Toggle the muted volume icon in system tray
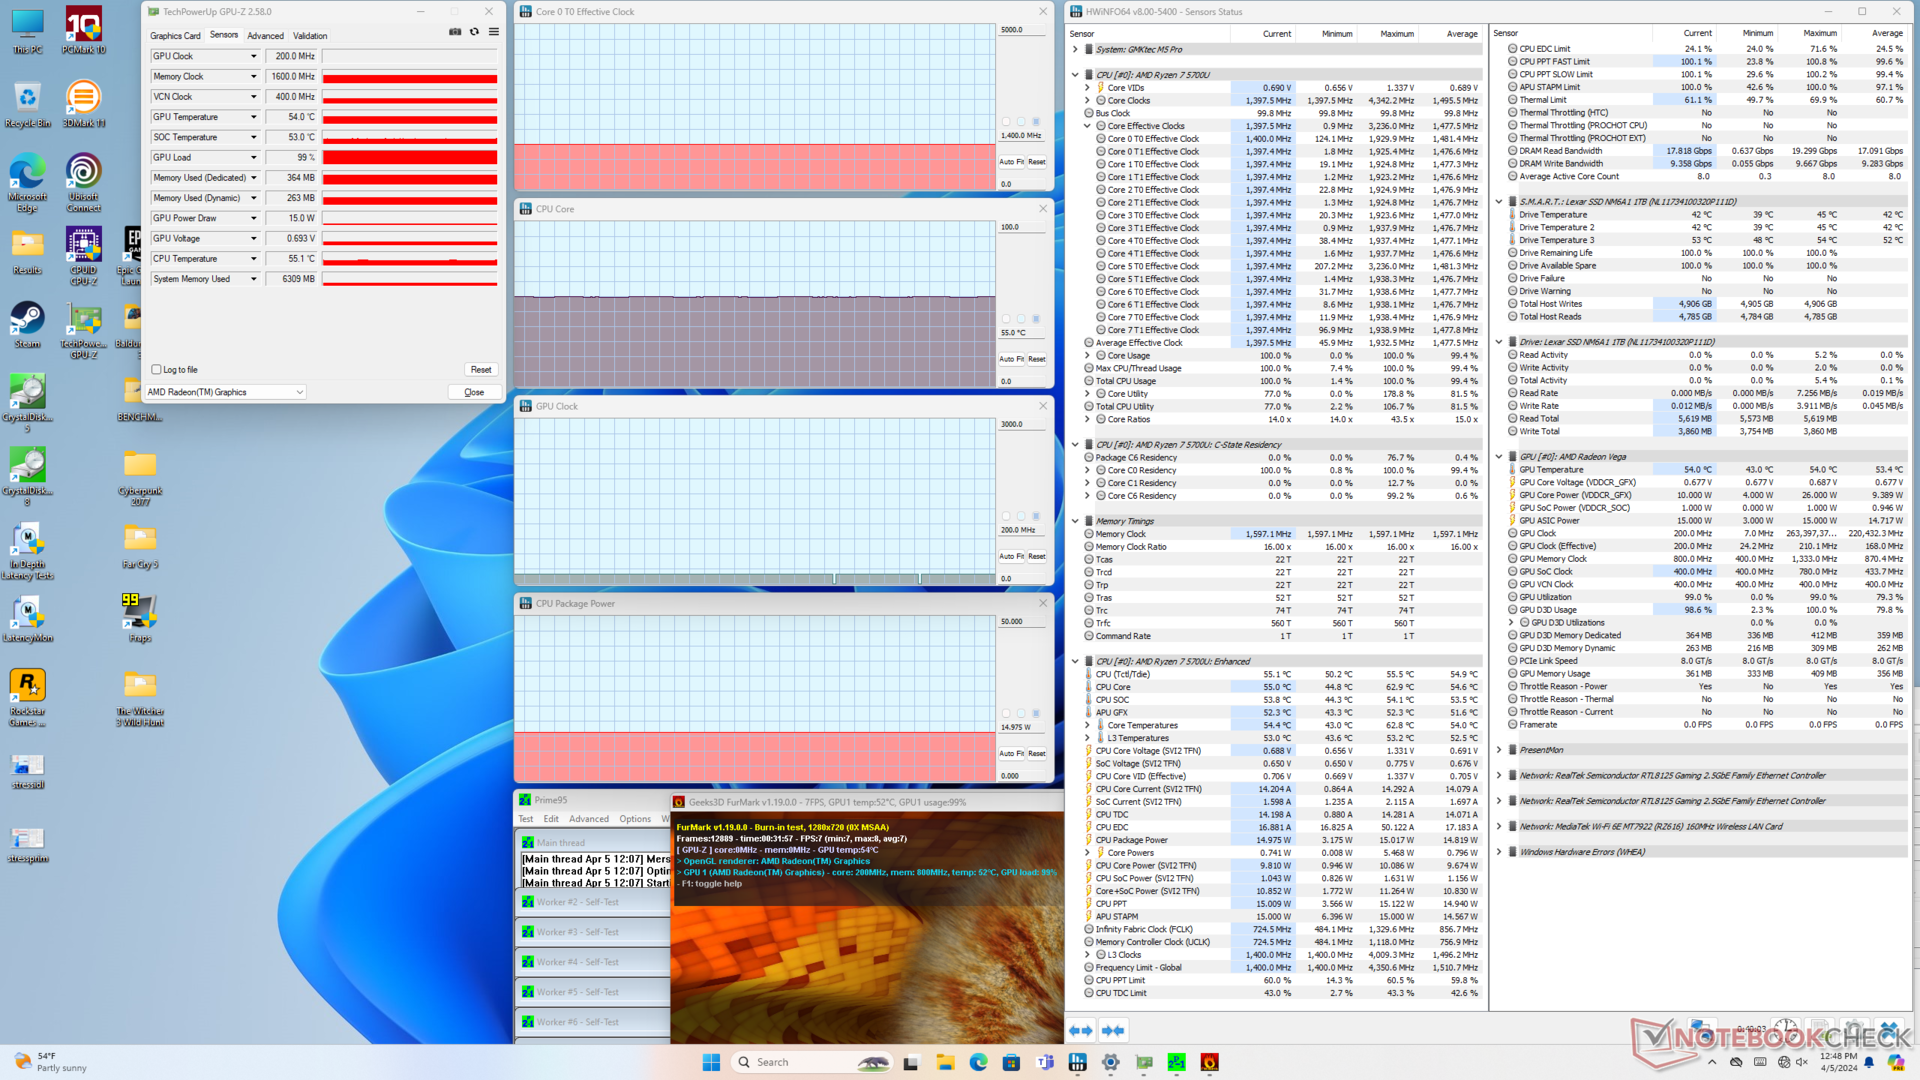The height and width of the screenshot is (1080, 1920). click(x=1802, y=1062)
